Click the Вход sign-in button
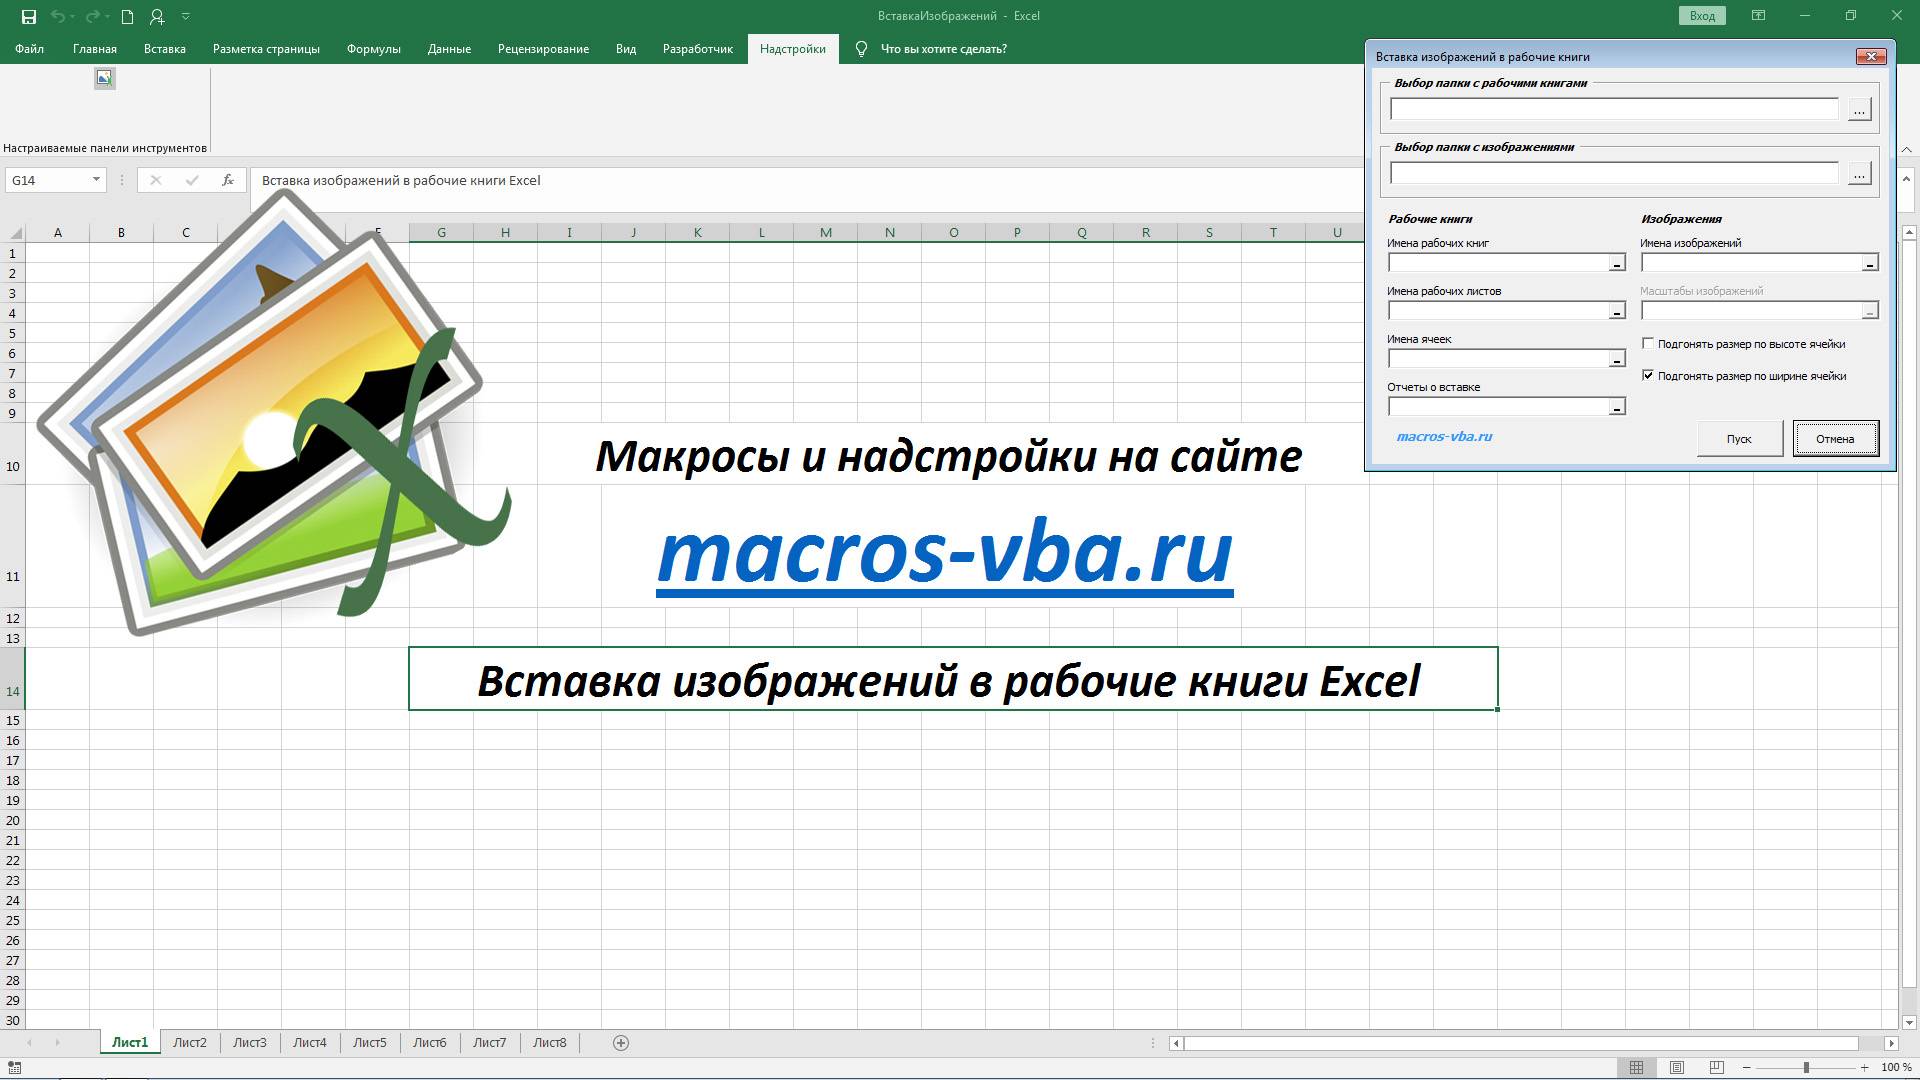 click(x=1702, y=16)
